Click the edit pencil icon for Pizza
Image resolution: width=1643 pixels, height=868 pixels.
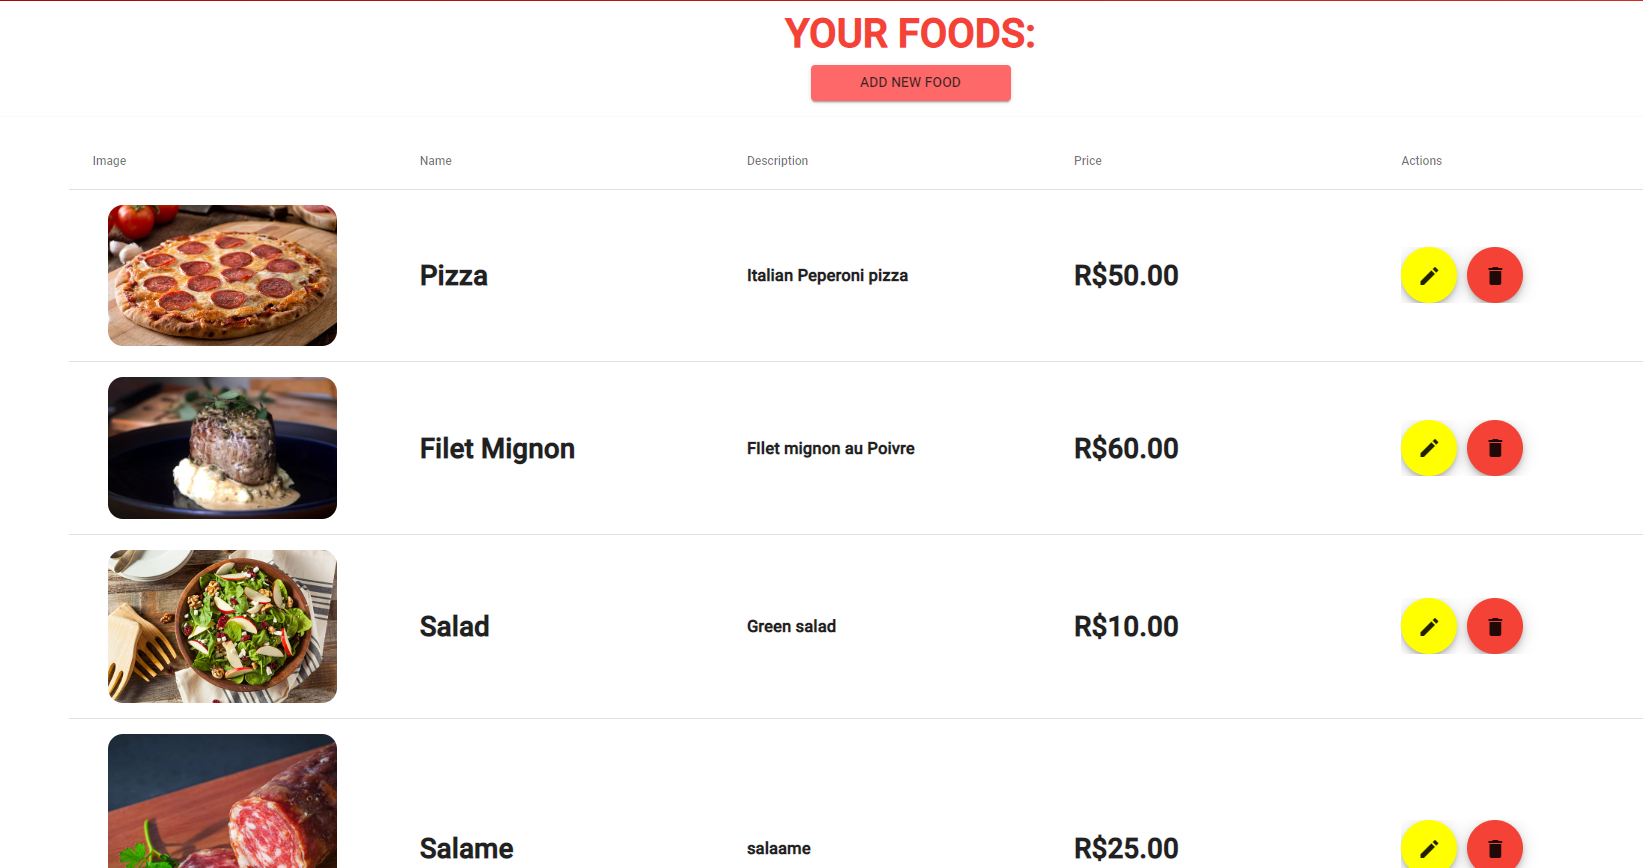coord(1429,275)
